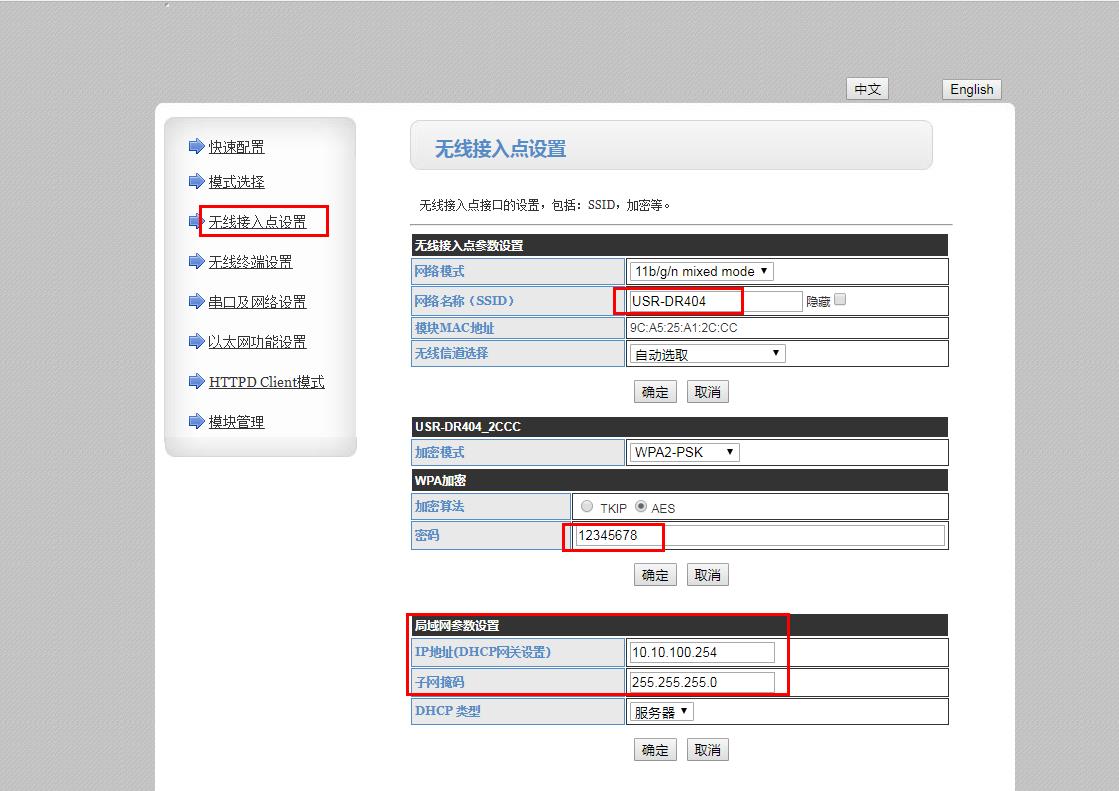The image size is (1119, 791).
Task: Click the arrow icon next to 串口及网络设置
Action: tap(196, 302)
